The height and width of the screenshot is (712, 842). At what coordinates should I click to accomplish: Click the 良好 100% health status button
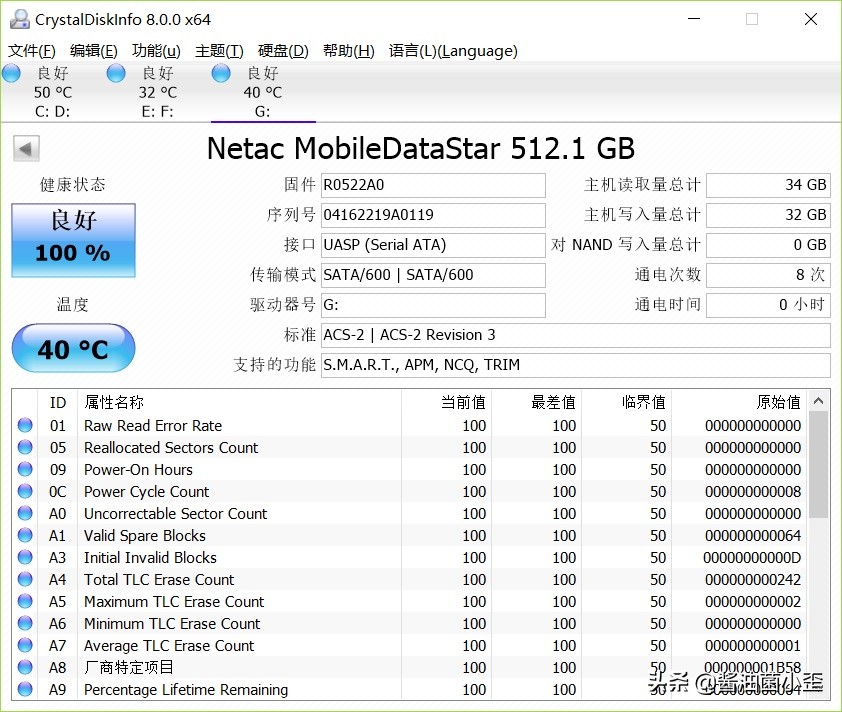[x=73, y=241]
